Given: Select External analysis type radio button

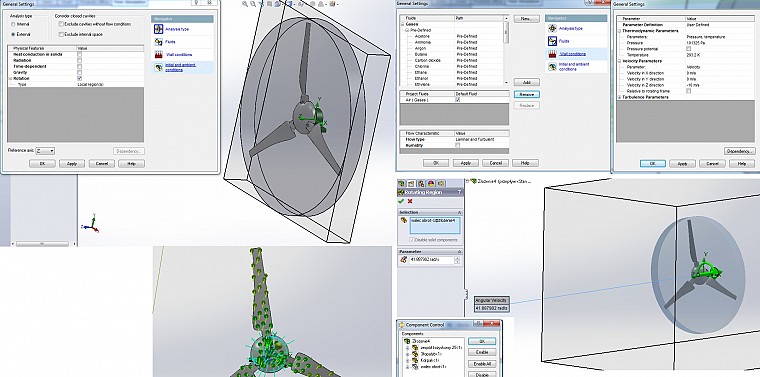Looking at the screenshot, I should pyautogui.click(x=13, y=34).
